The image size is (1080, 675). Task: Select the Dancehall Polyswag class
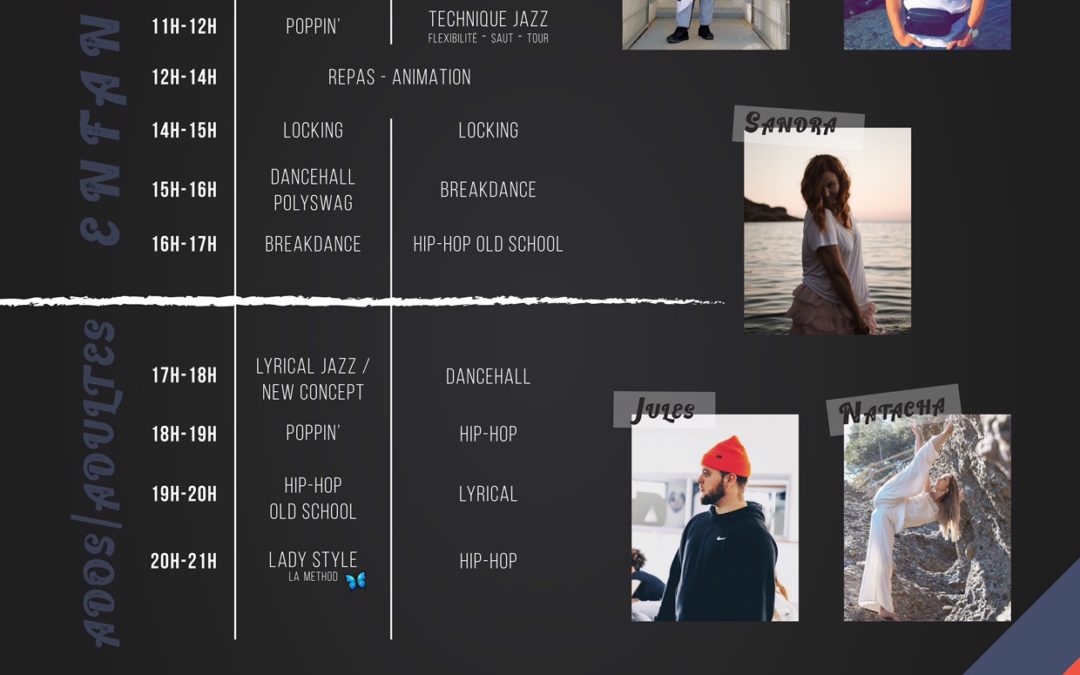(x=313, y=190)
